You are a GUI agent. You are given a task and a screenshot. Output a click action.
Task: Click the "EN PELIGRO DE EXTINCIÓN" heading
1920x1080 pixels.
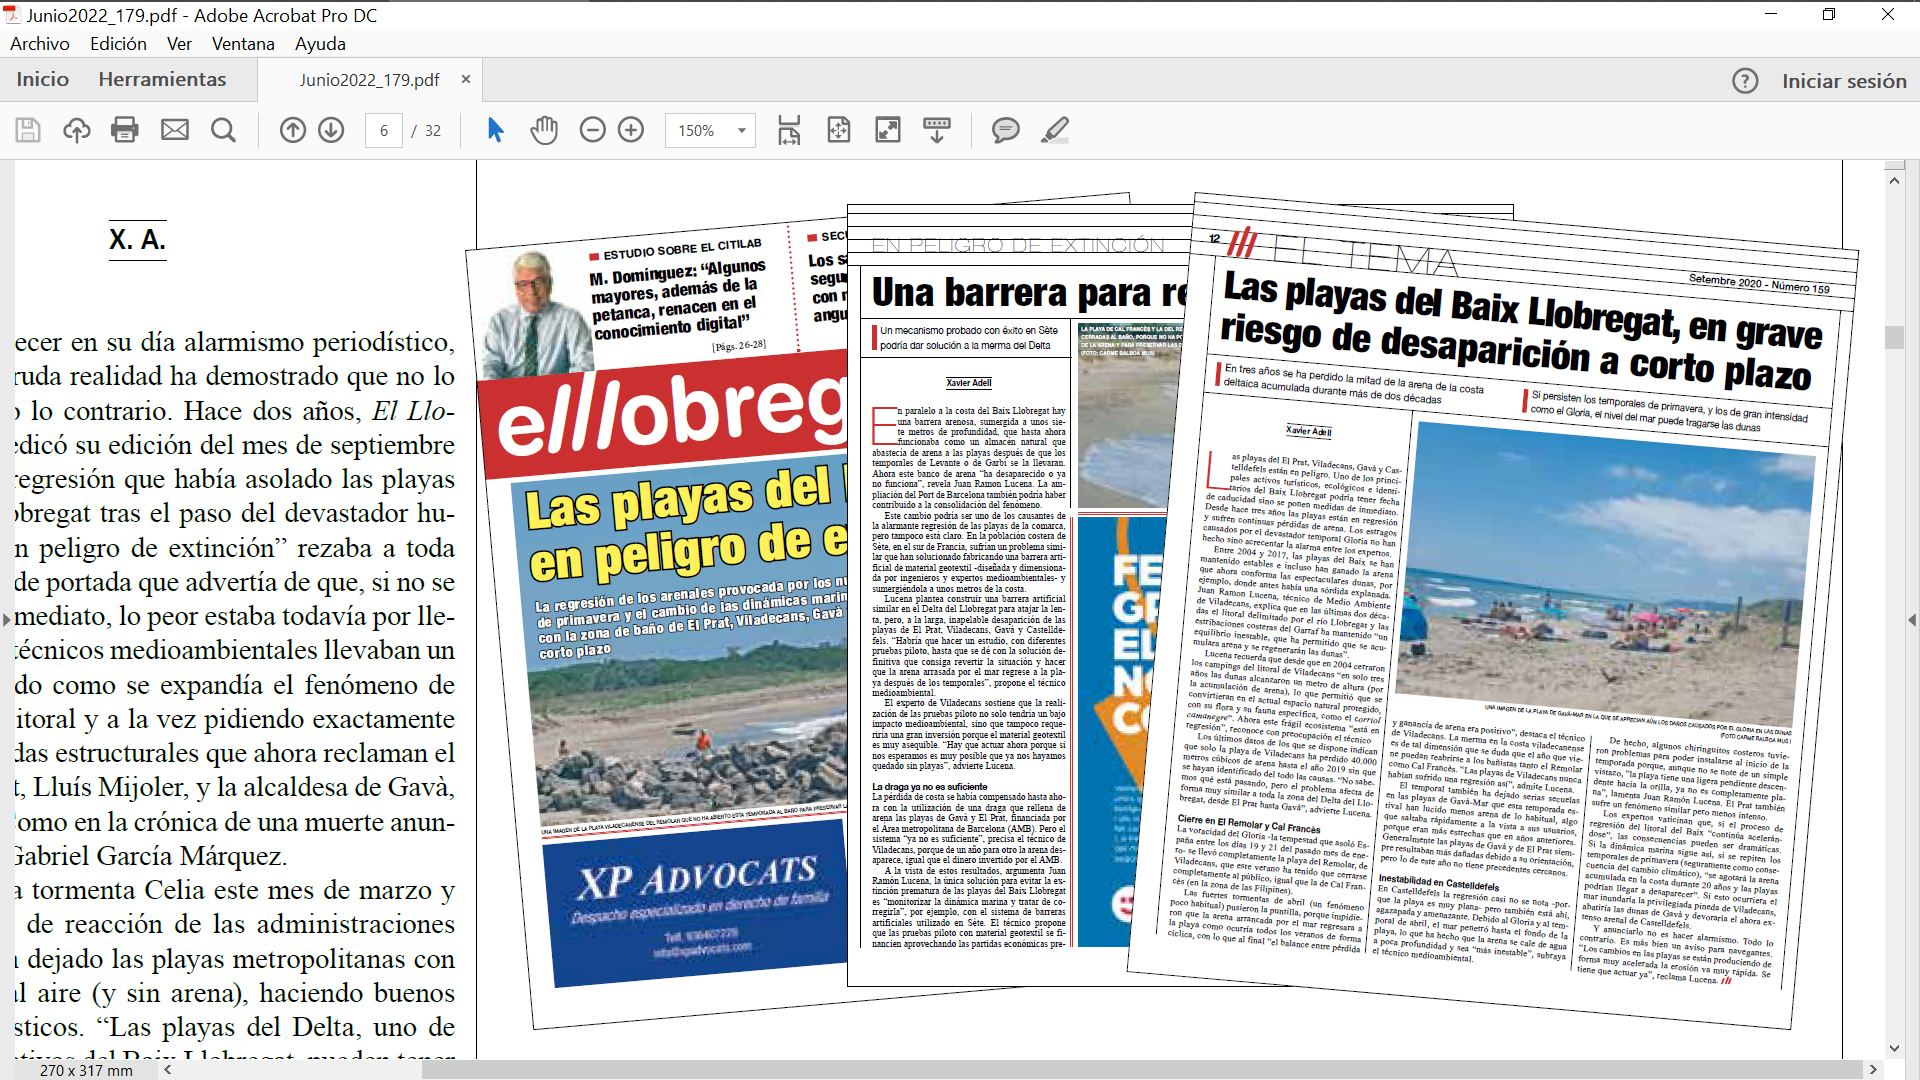(x=1018, y=245)
